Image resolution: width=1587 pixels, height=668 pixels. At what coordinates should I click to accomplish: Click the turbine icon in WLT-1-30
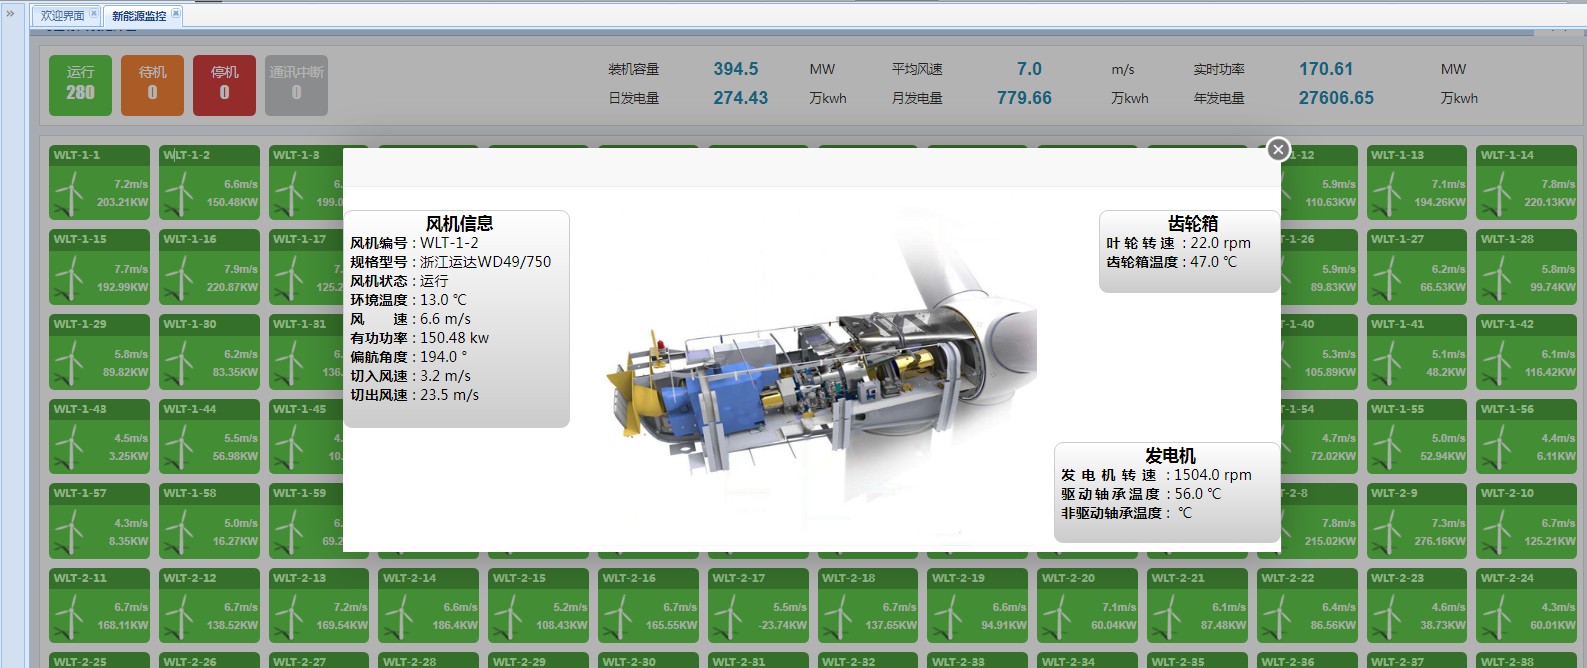(178, 363)
